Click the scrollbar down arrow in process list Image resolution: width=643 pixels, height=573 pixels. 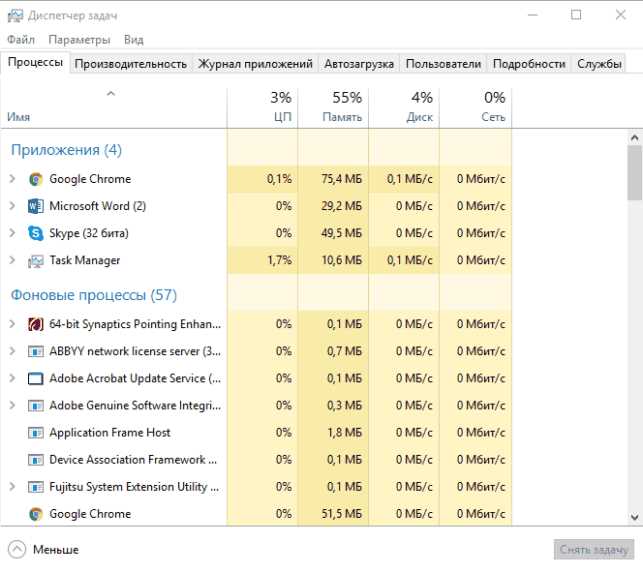[634, 516]
